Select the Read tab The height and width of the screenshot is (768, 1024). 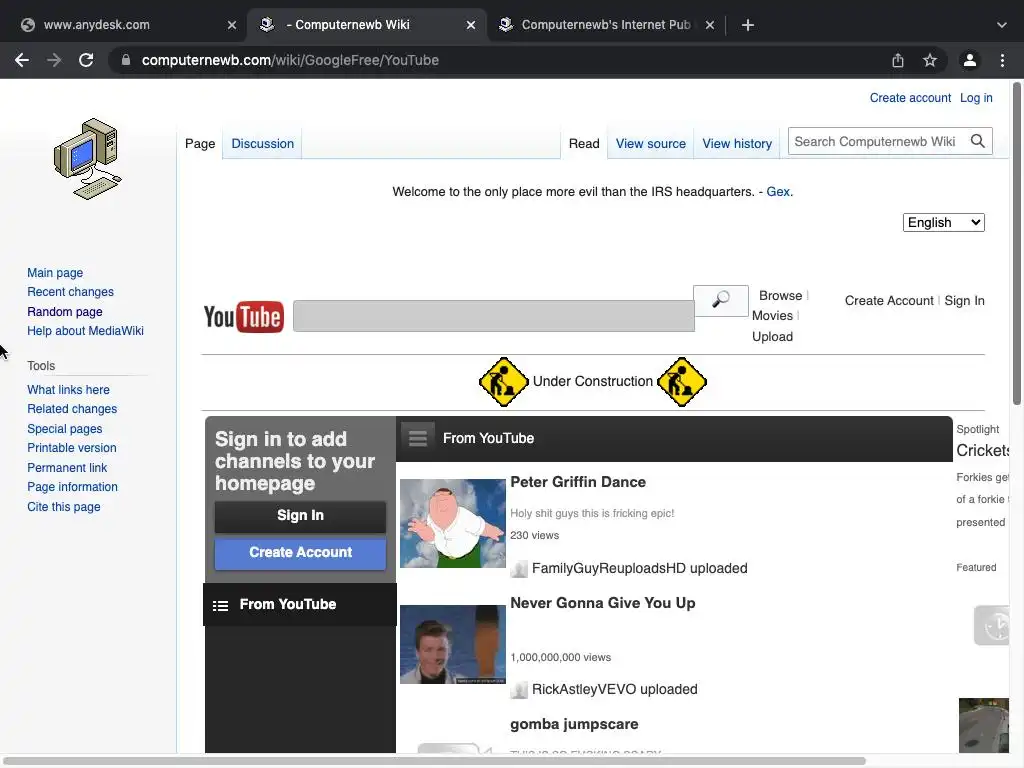click(x=584, y=144)
